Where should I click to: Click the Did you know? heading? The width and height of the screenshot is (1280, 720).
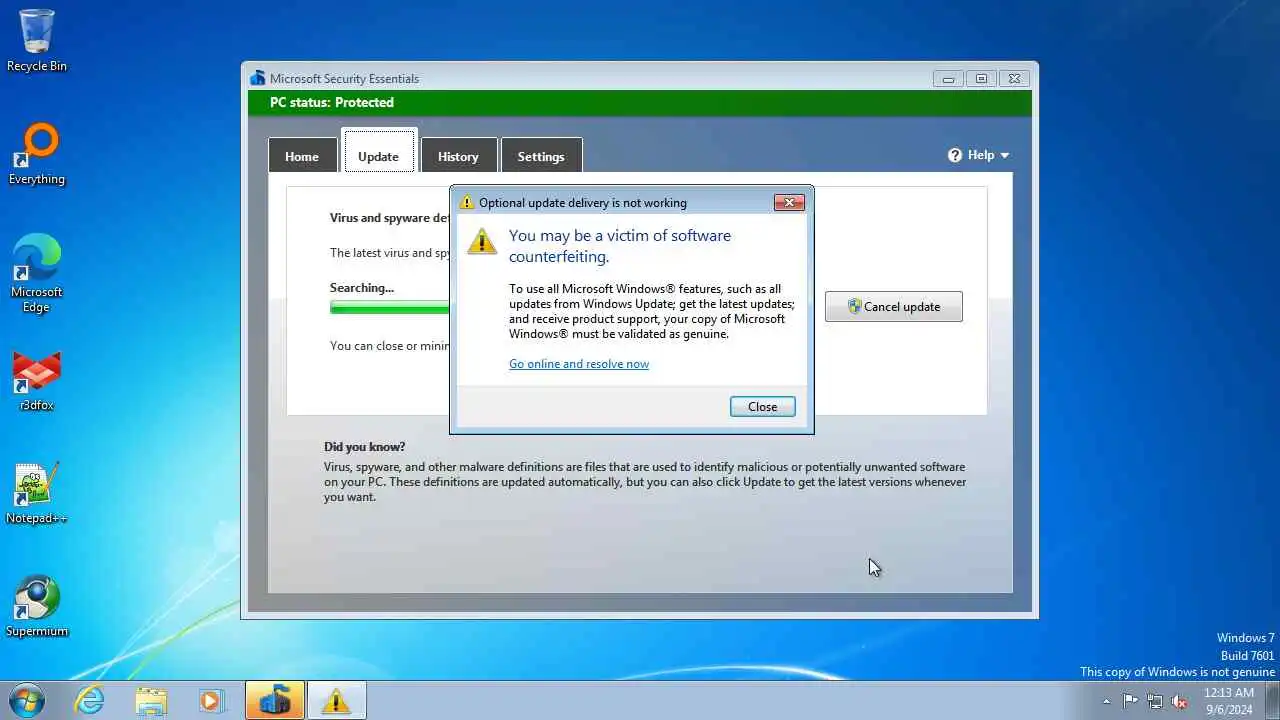[x=365, y=447]
